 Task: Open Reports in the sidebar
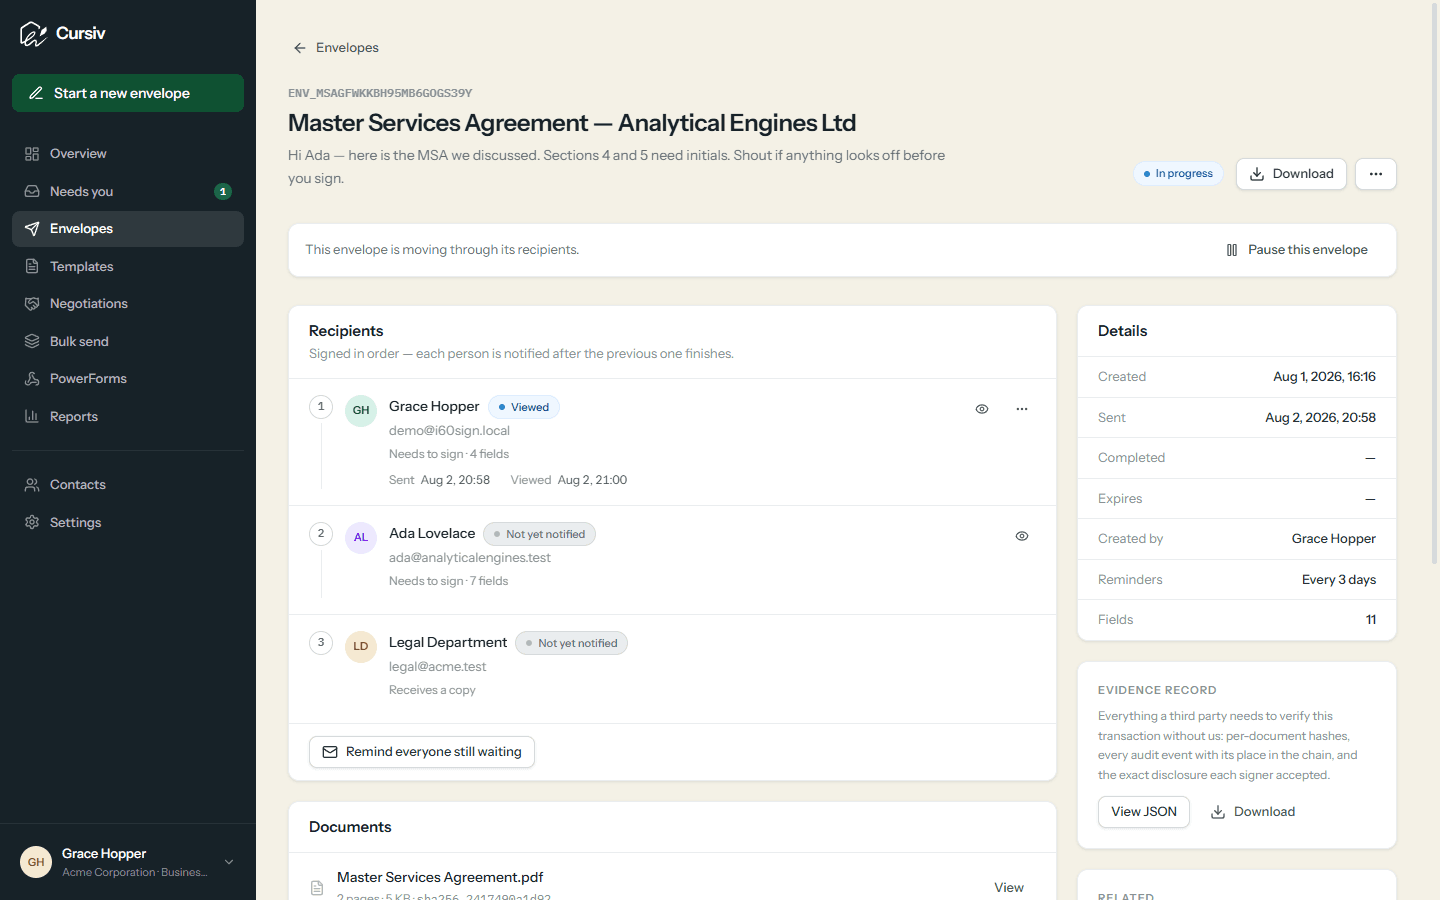click(x=128, y=416)
